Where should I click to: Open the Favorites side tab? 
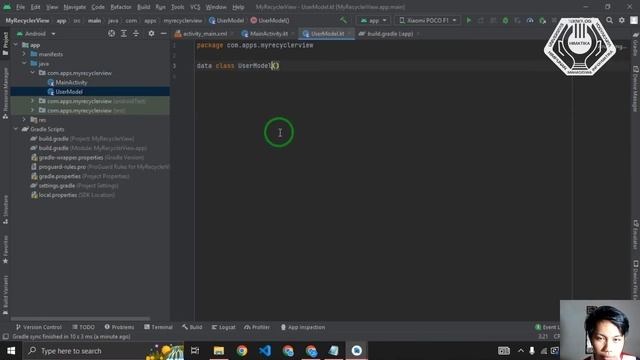tap(5, 249)
